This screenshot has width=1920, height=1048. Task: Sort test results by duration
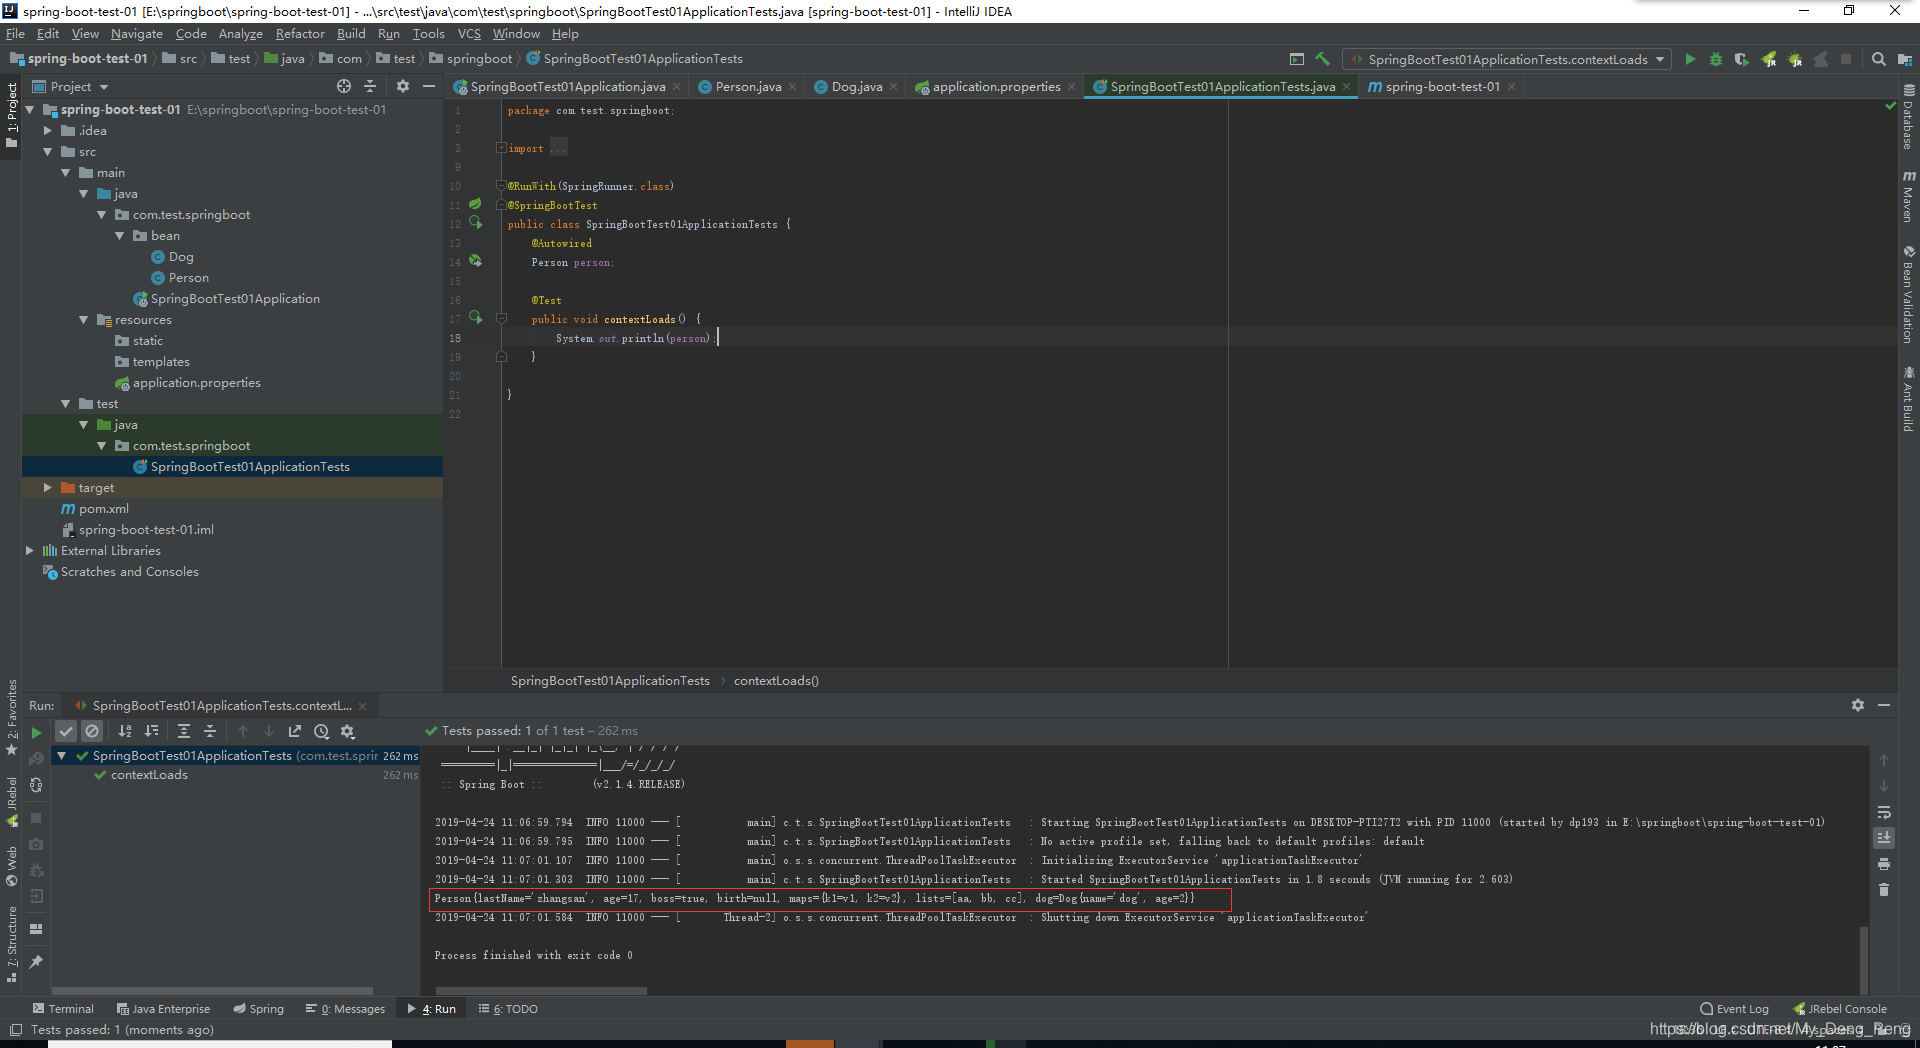pos(151,731)
